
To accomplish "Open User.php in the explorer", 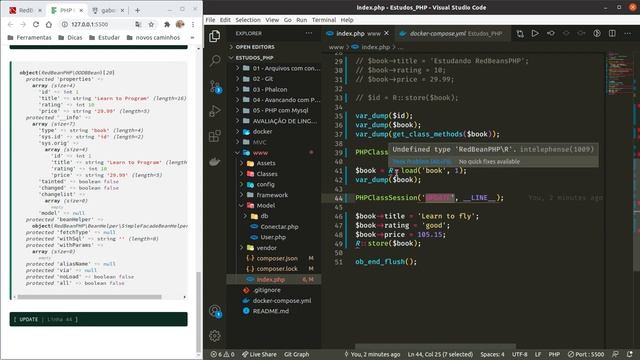I will 273,237.
